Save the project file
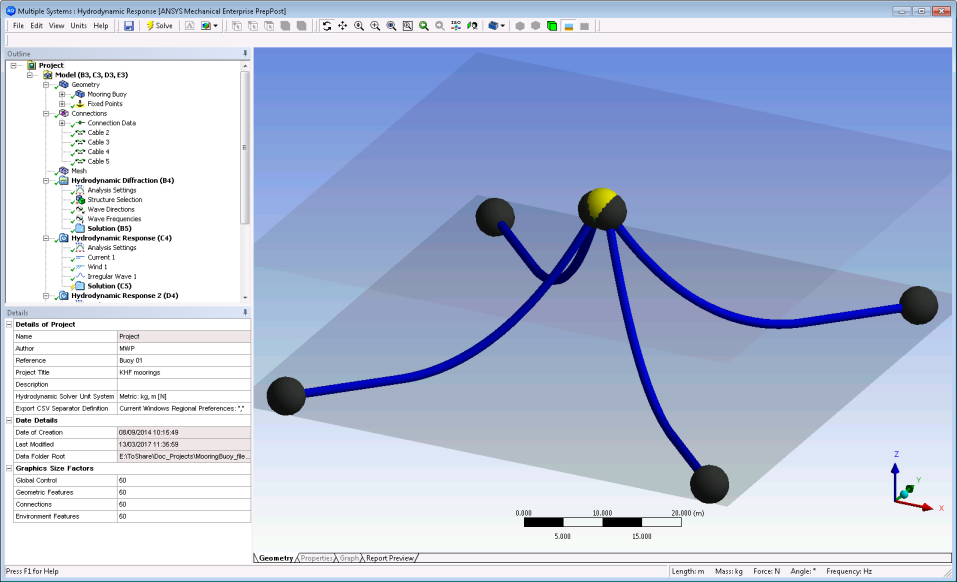This screenshot has height=582, width=957. pyautogui.click(x=130, y=26)
